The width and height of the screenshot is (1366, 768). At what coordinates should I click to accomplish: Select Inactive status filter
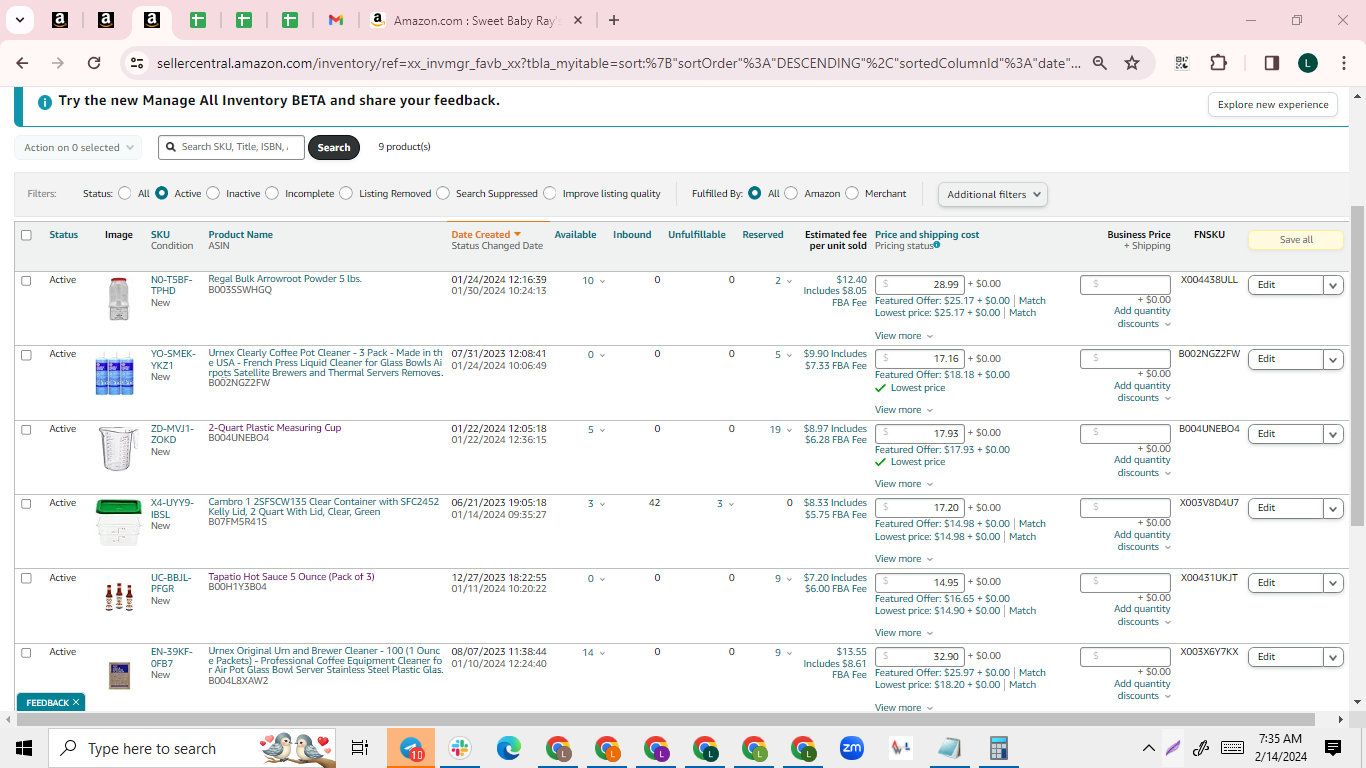pos(213,193)
